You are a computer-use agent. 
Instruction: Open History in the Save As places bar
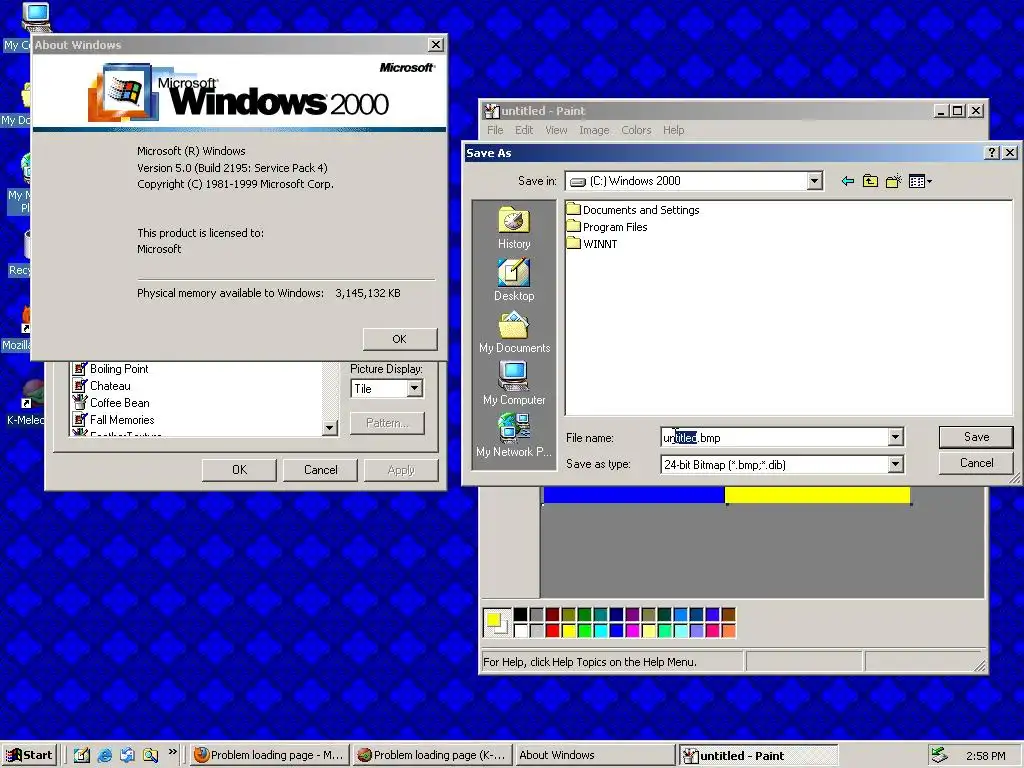tap(514, 228)
